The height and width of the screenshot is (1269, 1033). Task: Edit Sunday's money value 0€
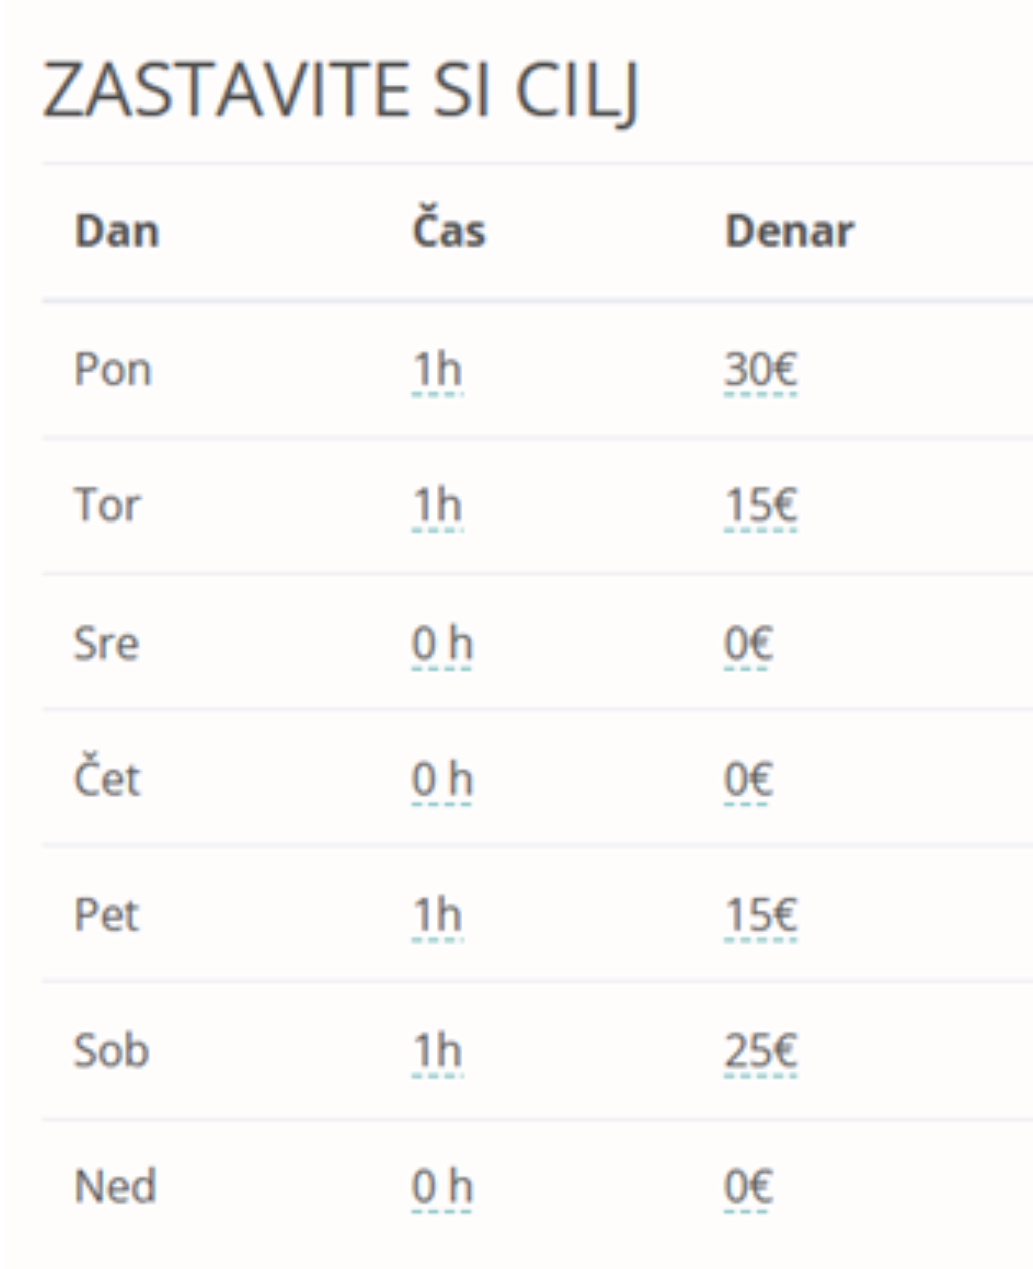click(x=749, y=1188)
